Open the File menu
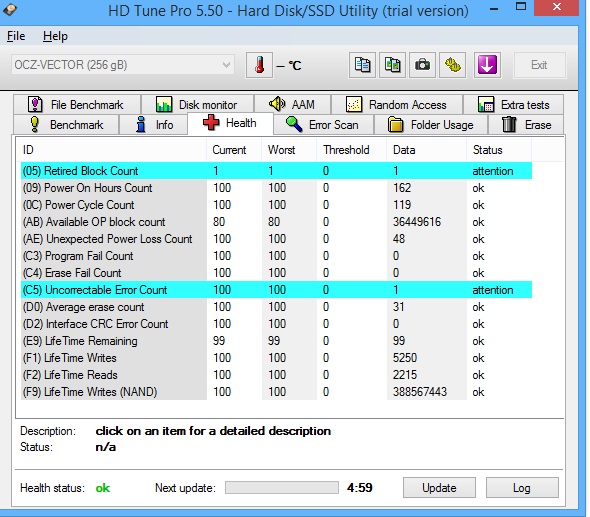This screenshot has height=517, width=590. pyautogui.click(x=16, y=36)
